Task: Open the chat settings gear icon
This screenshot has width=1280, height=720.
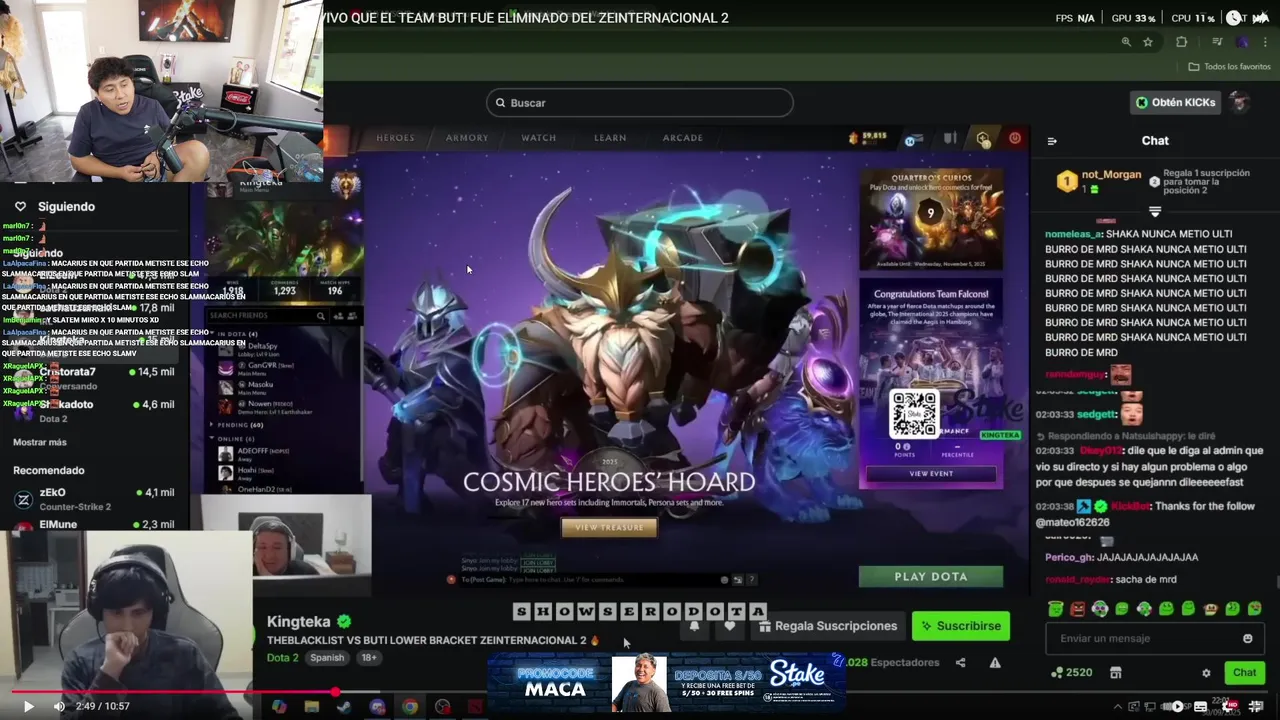Action: coord(1206,673)
